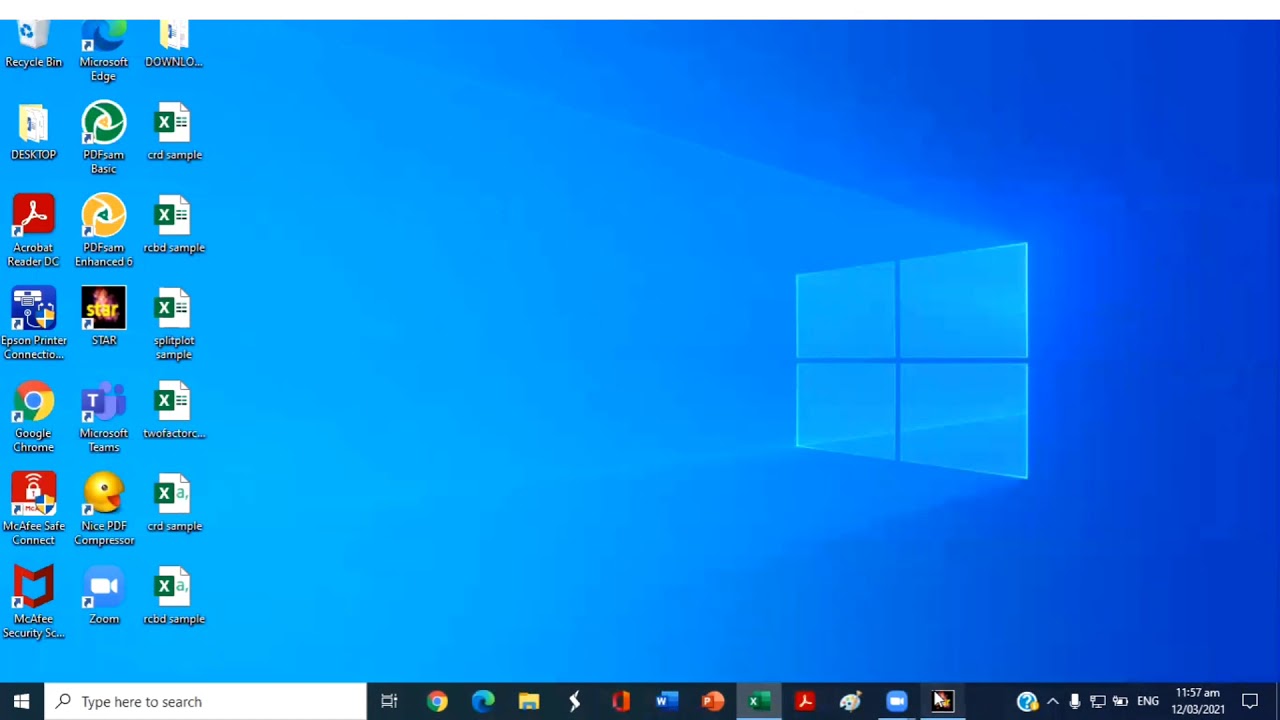Select the Nice PDF Compressor shortcut
1280x720 pixels.
point(103,510)
